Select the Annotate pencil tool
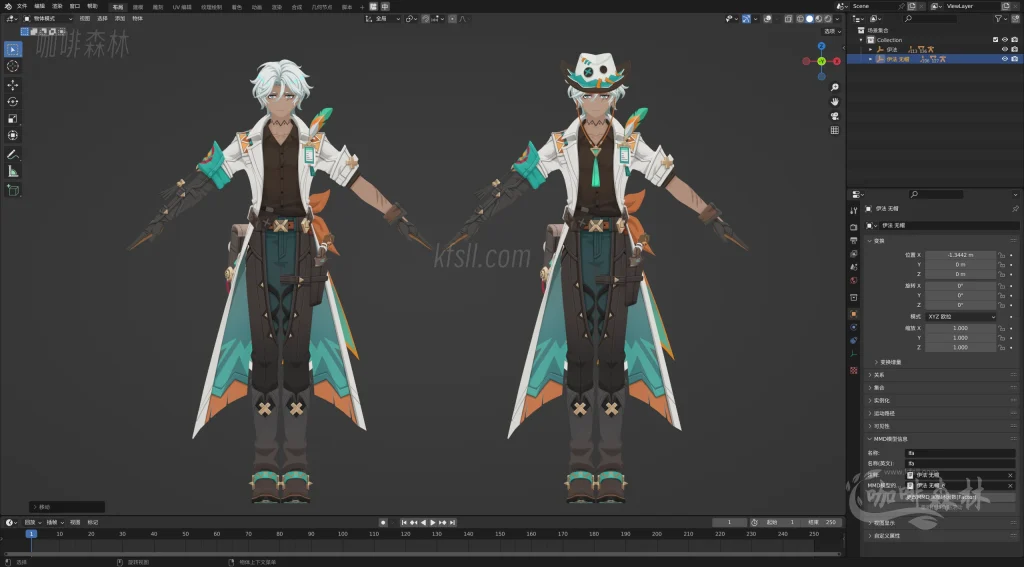The height and width of the screenshot is (567, 1024). pyautogui.click(x=12, y=155)
